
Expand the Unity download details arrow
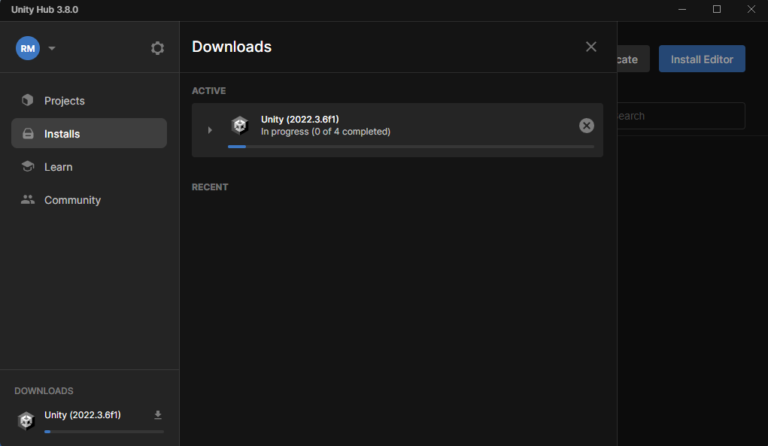point(209,130)
